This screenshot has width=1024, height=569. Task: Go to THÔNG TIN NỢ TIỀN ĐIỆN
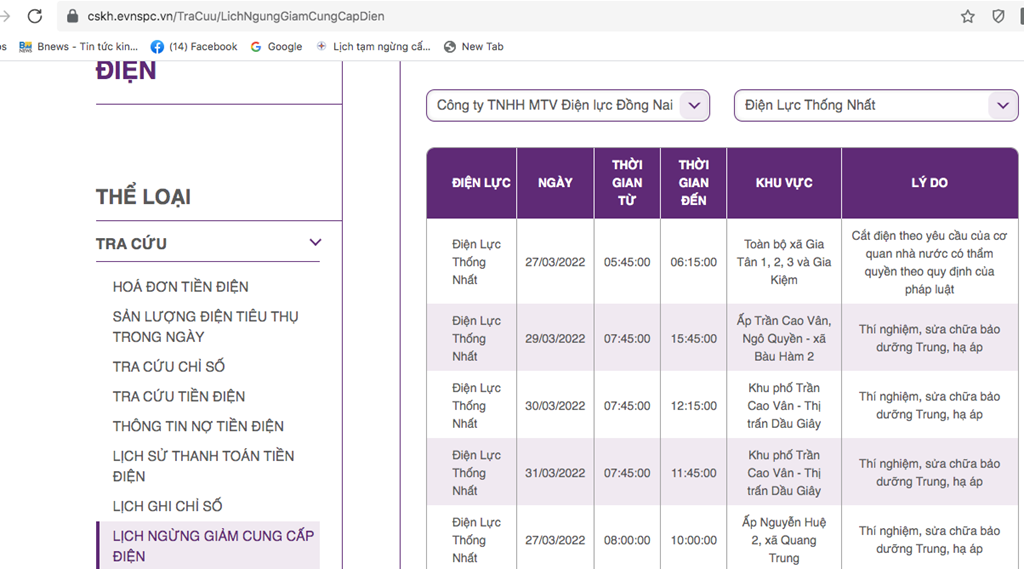198,426
